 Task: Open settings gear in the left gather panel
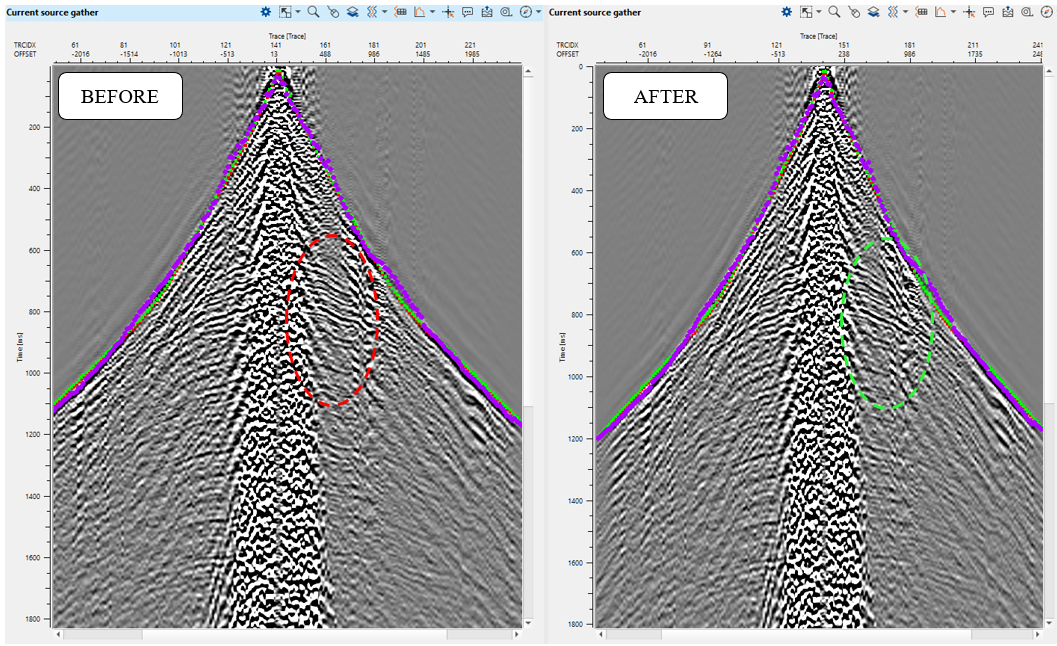[266, 12]
